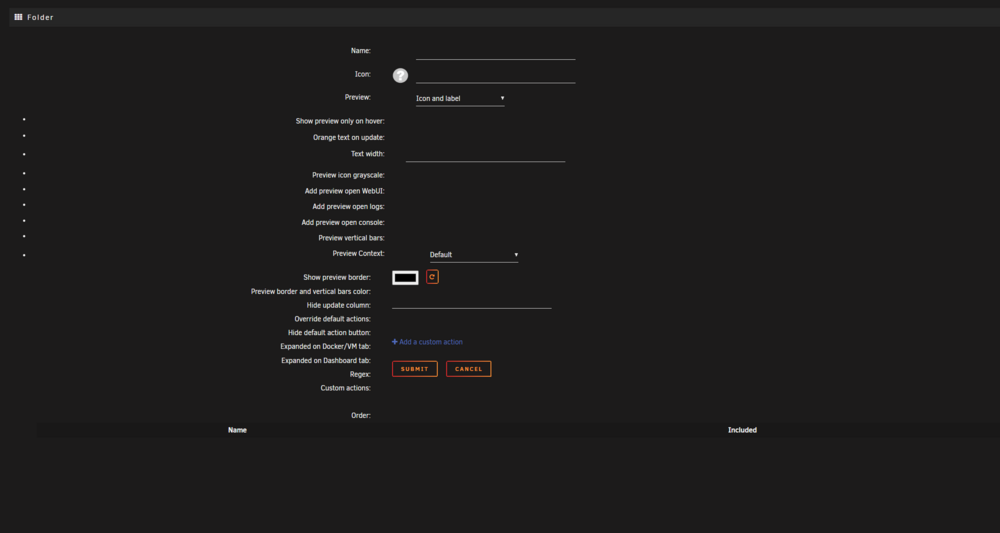Click the Expanded on Docker/VM tab label
This screenshot has width=1000, height=533.
(x=325, y=347)
